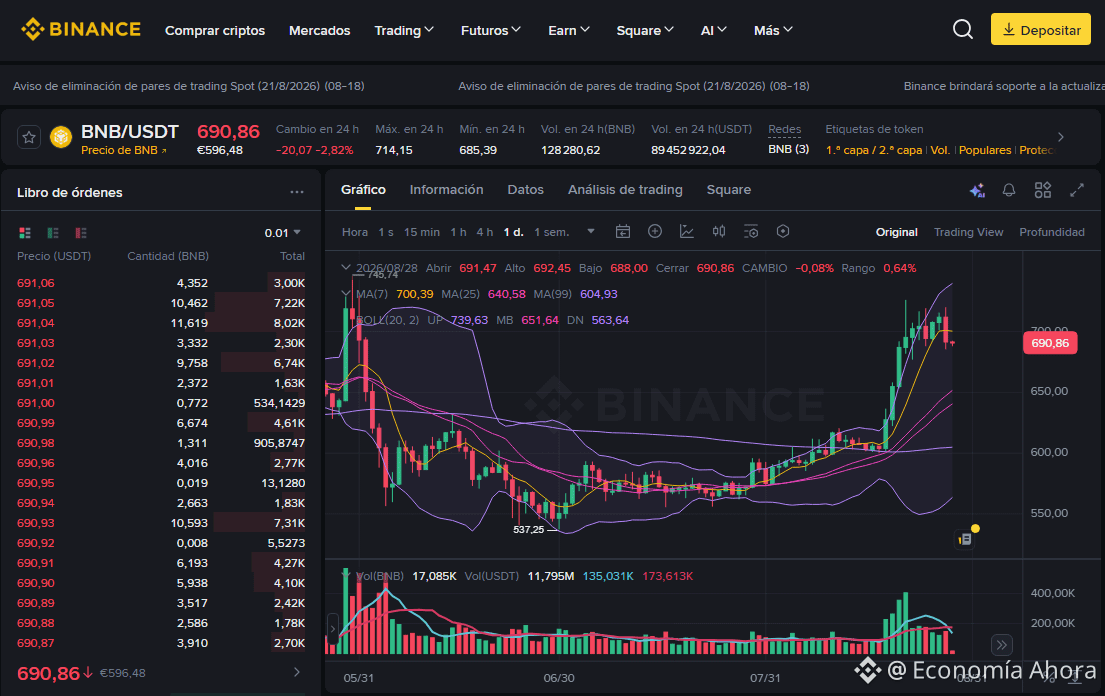The width and height of the screenshot is (1105, 696).
Task: Select sell orders only order book view
Action: (x=81, y=232)
